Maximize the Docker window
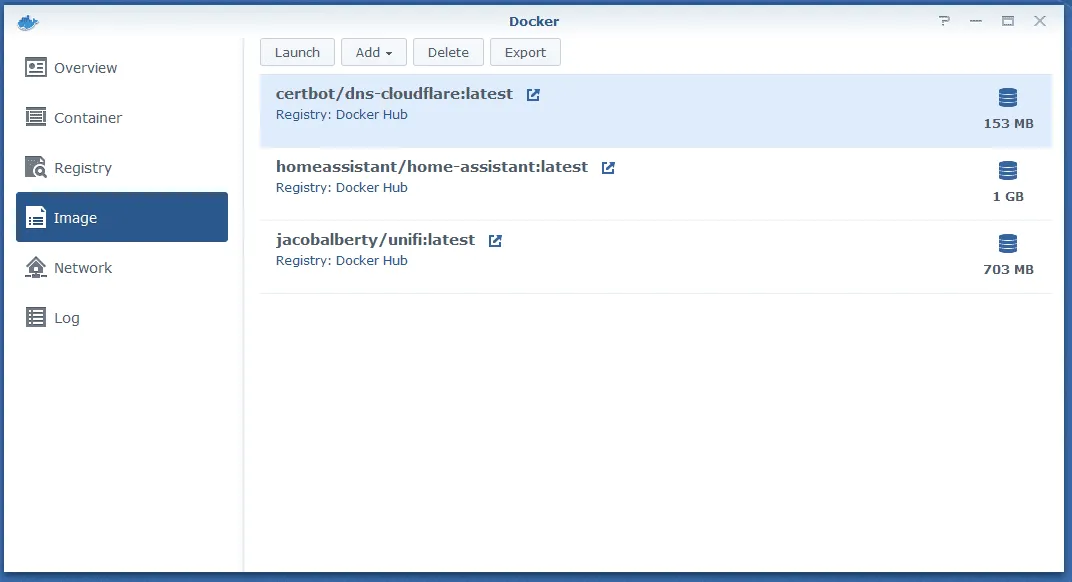The width and height of the screenshot is (1072, 582). [x=1008, y=21]
